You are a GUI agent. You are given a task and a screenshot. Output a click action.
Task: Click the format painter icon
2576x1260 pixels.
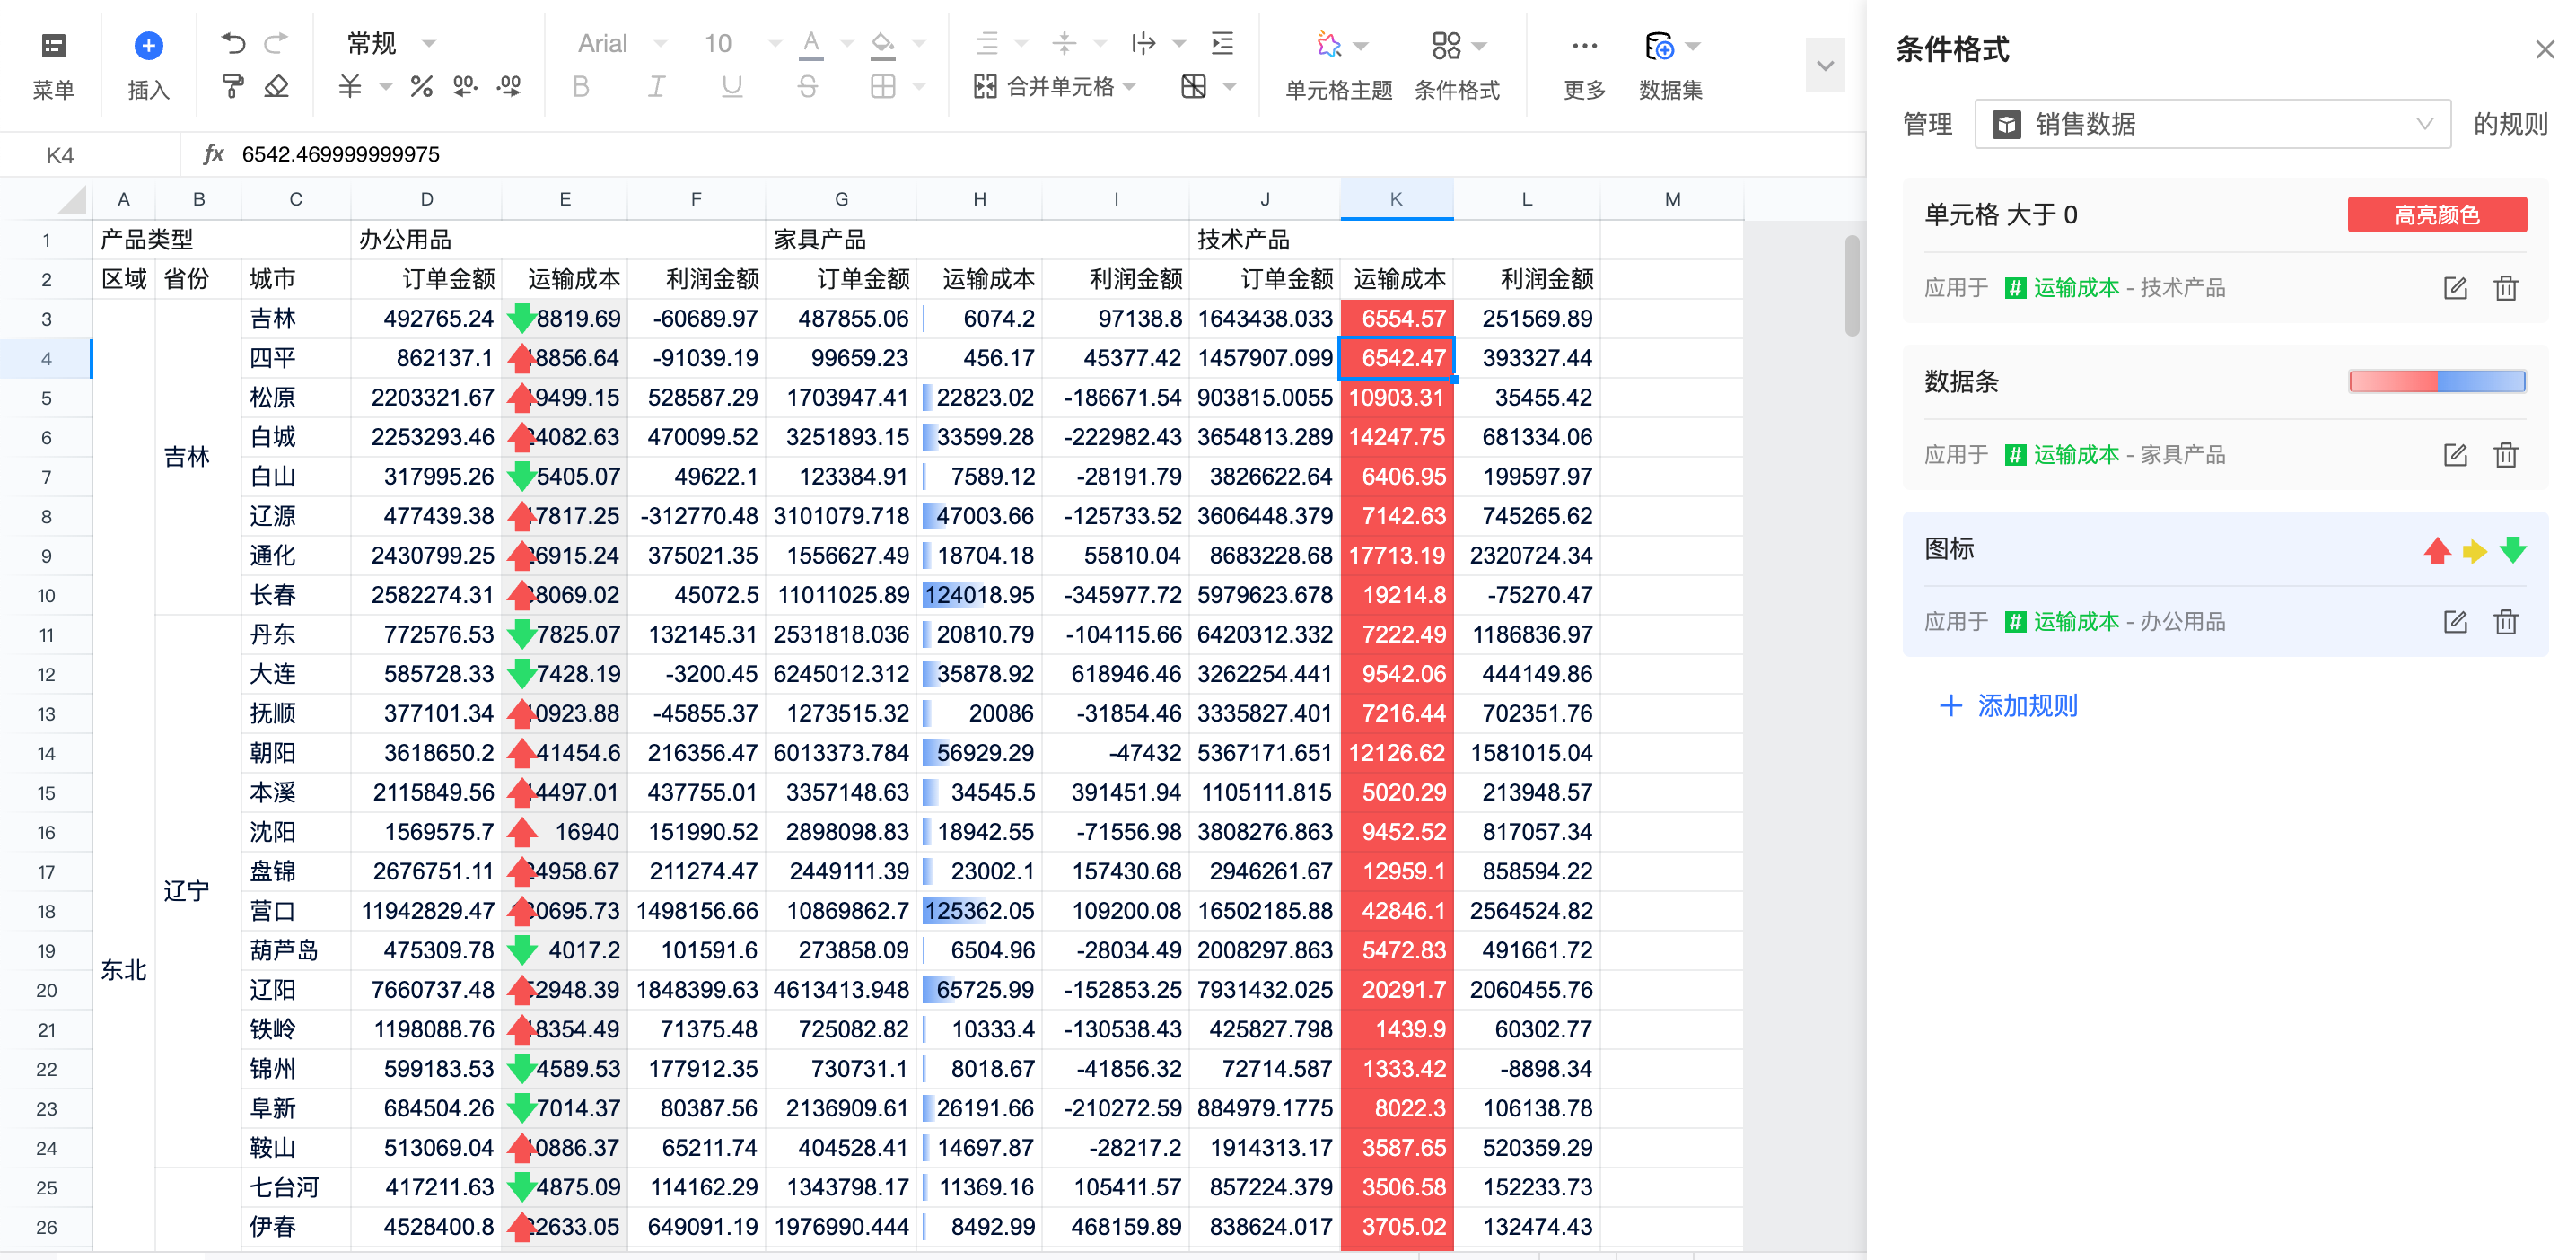coord(233,87)
